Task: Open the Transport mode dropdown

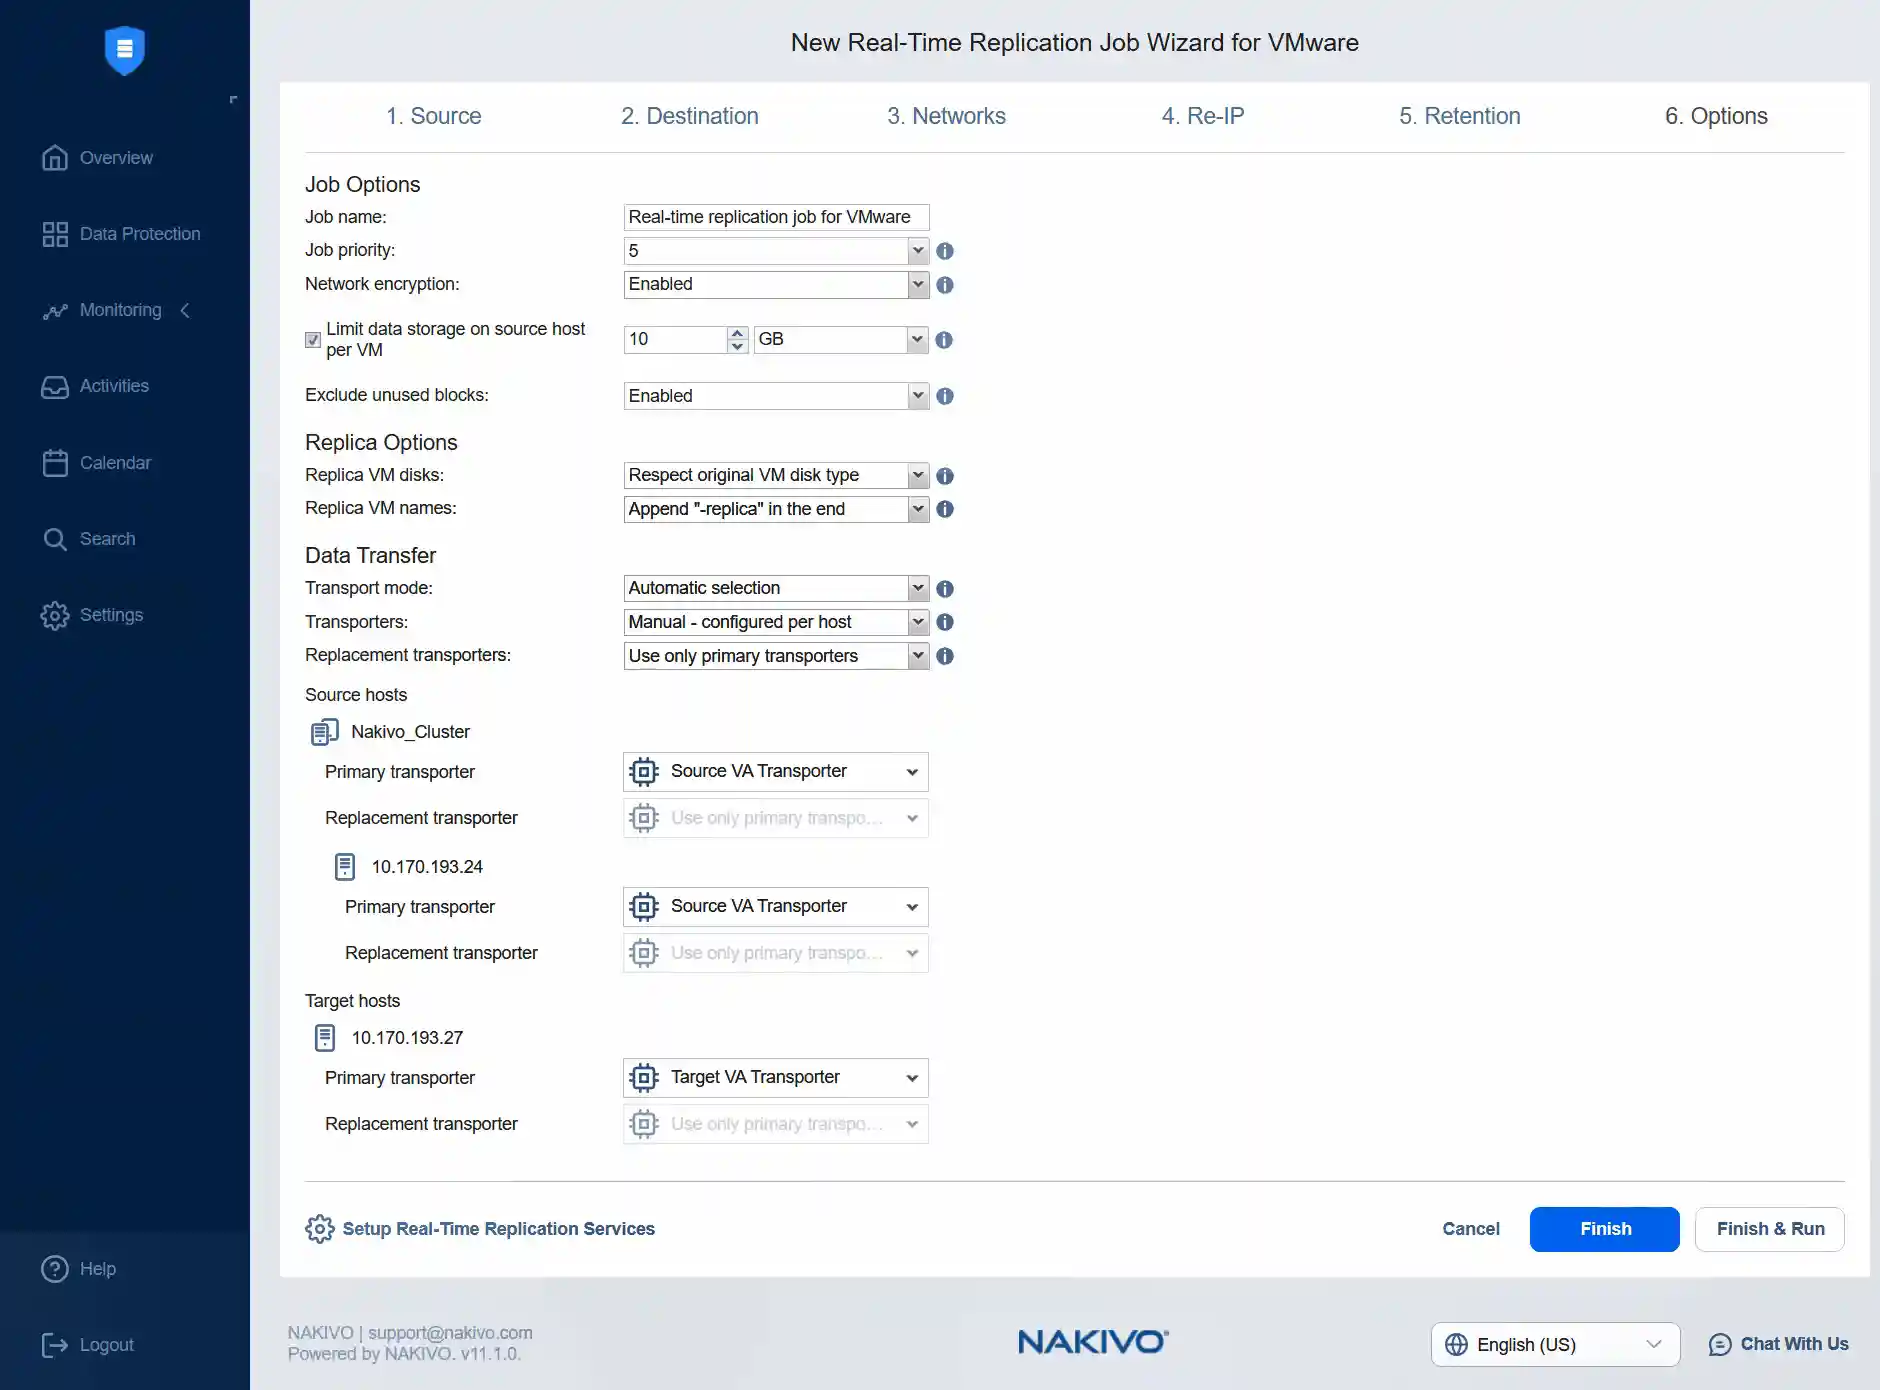Action: [916, 588]
